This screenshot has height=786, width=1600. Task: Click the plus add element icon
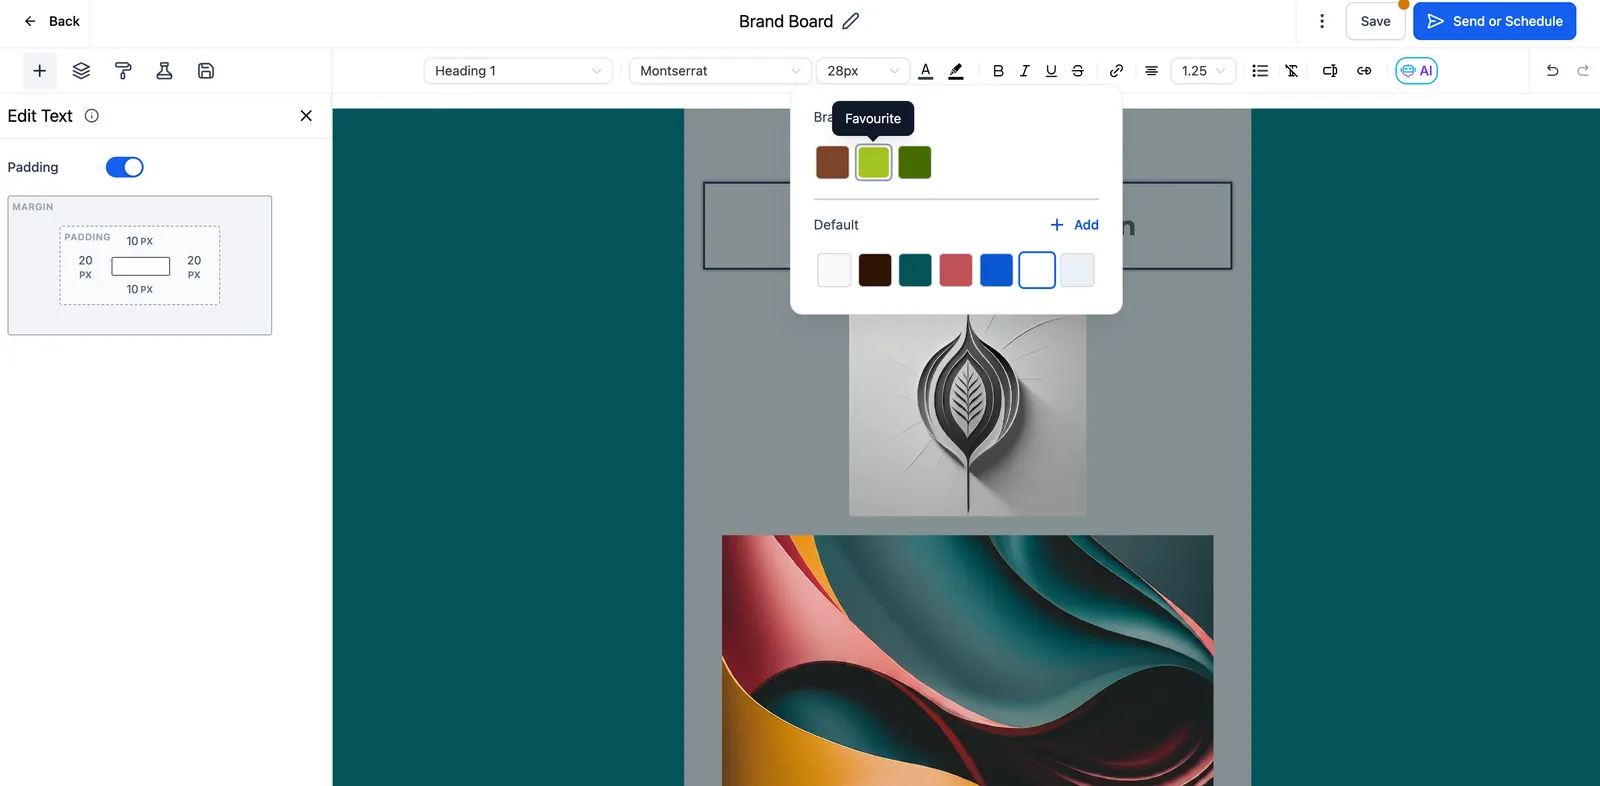pos(40,71)
